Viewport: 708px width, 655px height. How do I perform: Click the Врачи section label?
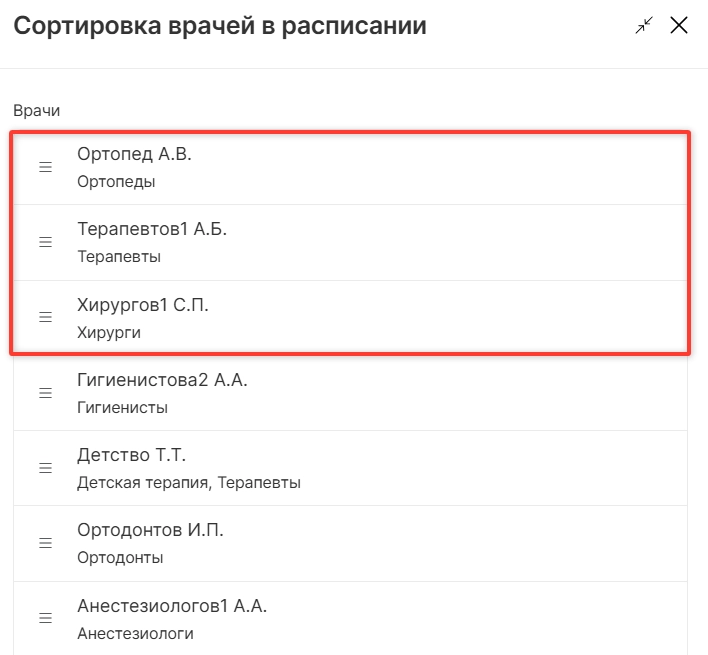(x=37, y=111)
